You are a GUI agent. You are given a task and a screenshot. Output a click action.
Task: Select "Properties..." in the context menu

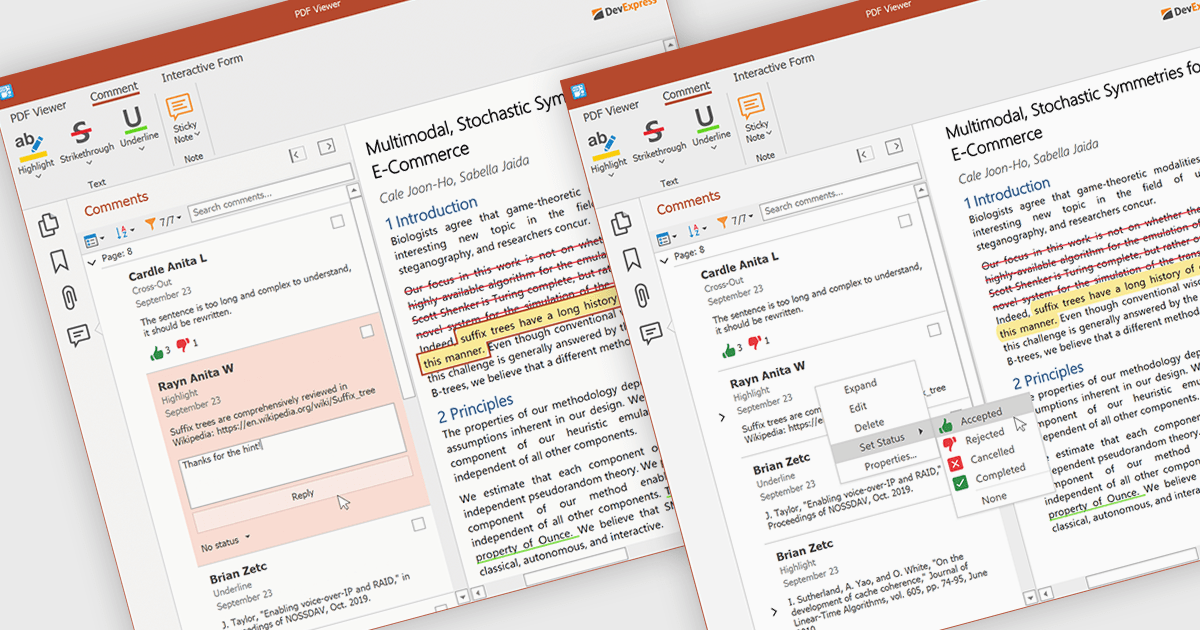[890, 459]
